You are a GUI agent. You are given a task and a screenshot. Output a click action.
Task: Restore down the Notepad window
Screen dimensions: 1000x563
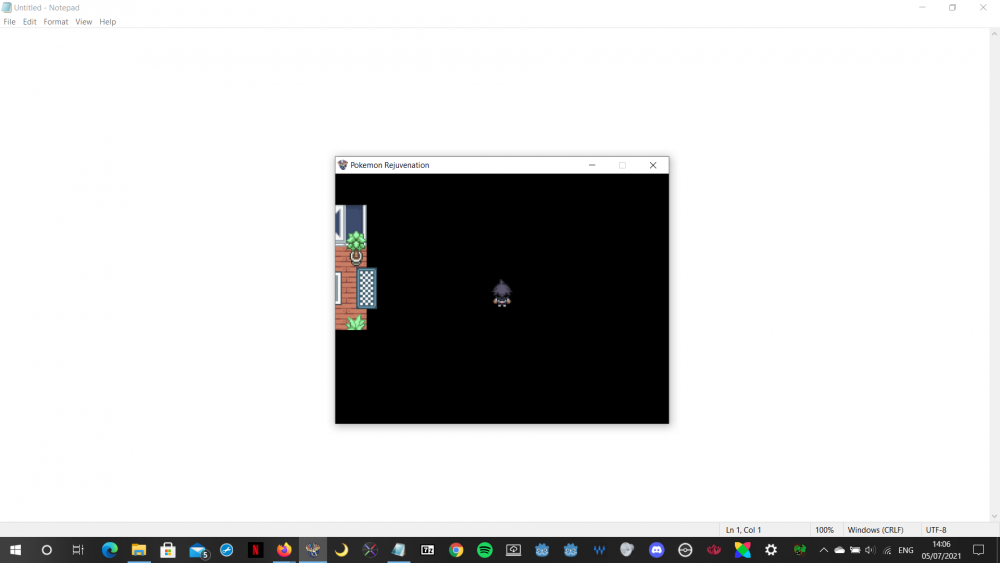tap(952, 8)
